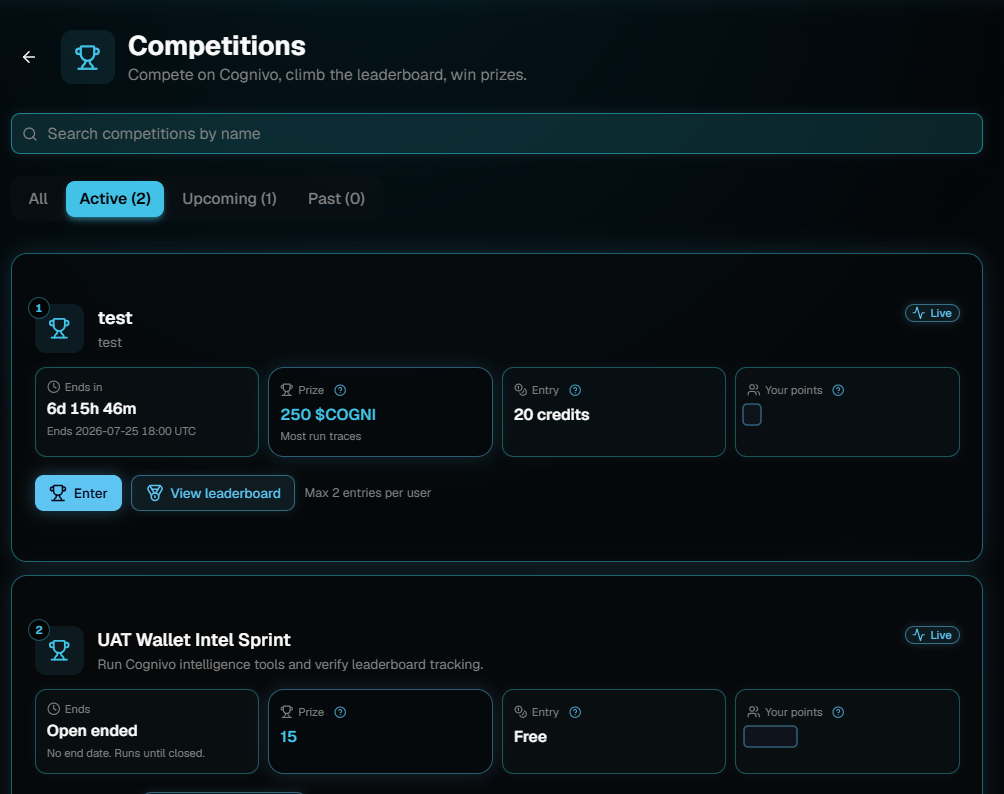This screenshot has height=794, width=1004.
Task: Click the test competition trophy icon
Action: [60, 328]
